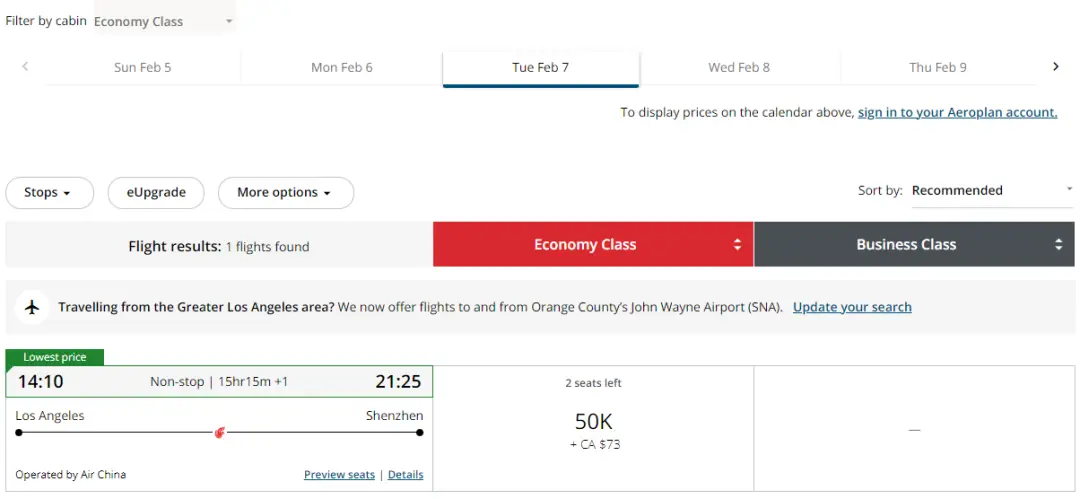Open the Sort by Recommended dropdown

(992, 191)
